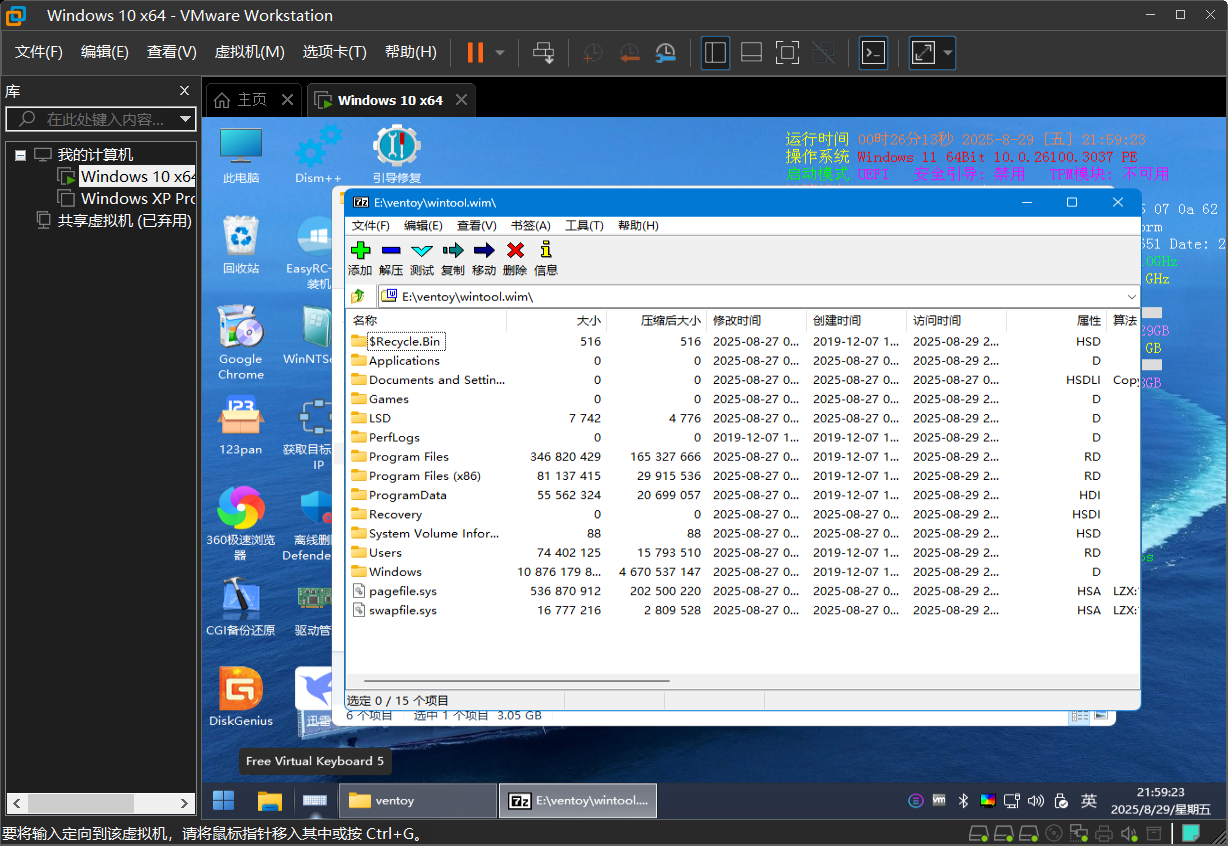
Task: Click the 7-Zip 删除 (Delete) red X icon
Action: (515, 250)
